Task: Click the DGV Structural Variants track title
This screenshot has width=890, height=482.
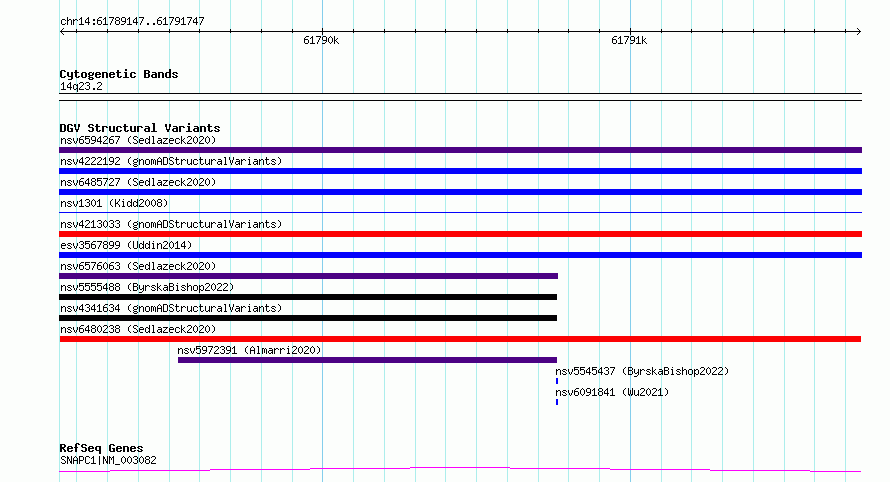Action: (140, 128)
